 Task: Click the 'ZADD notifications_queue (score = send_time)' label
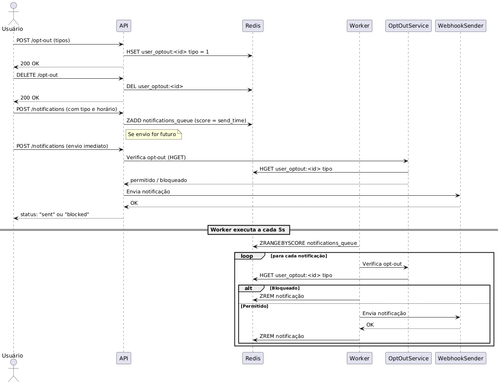point(186,120)
